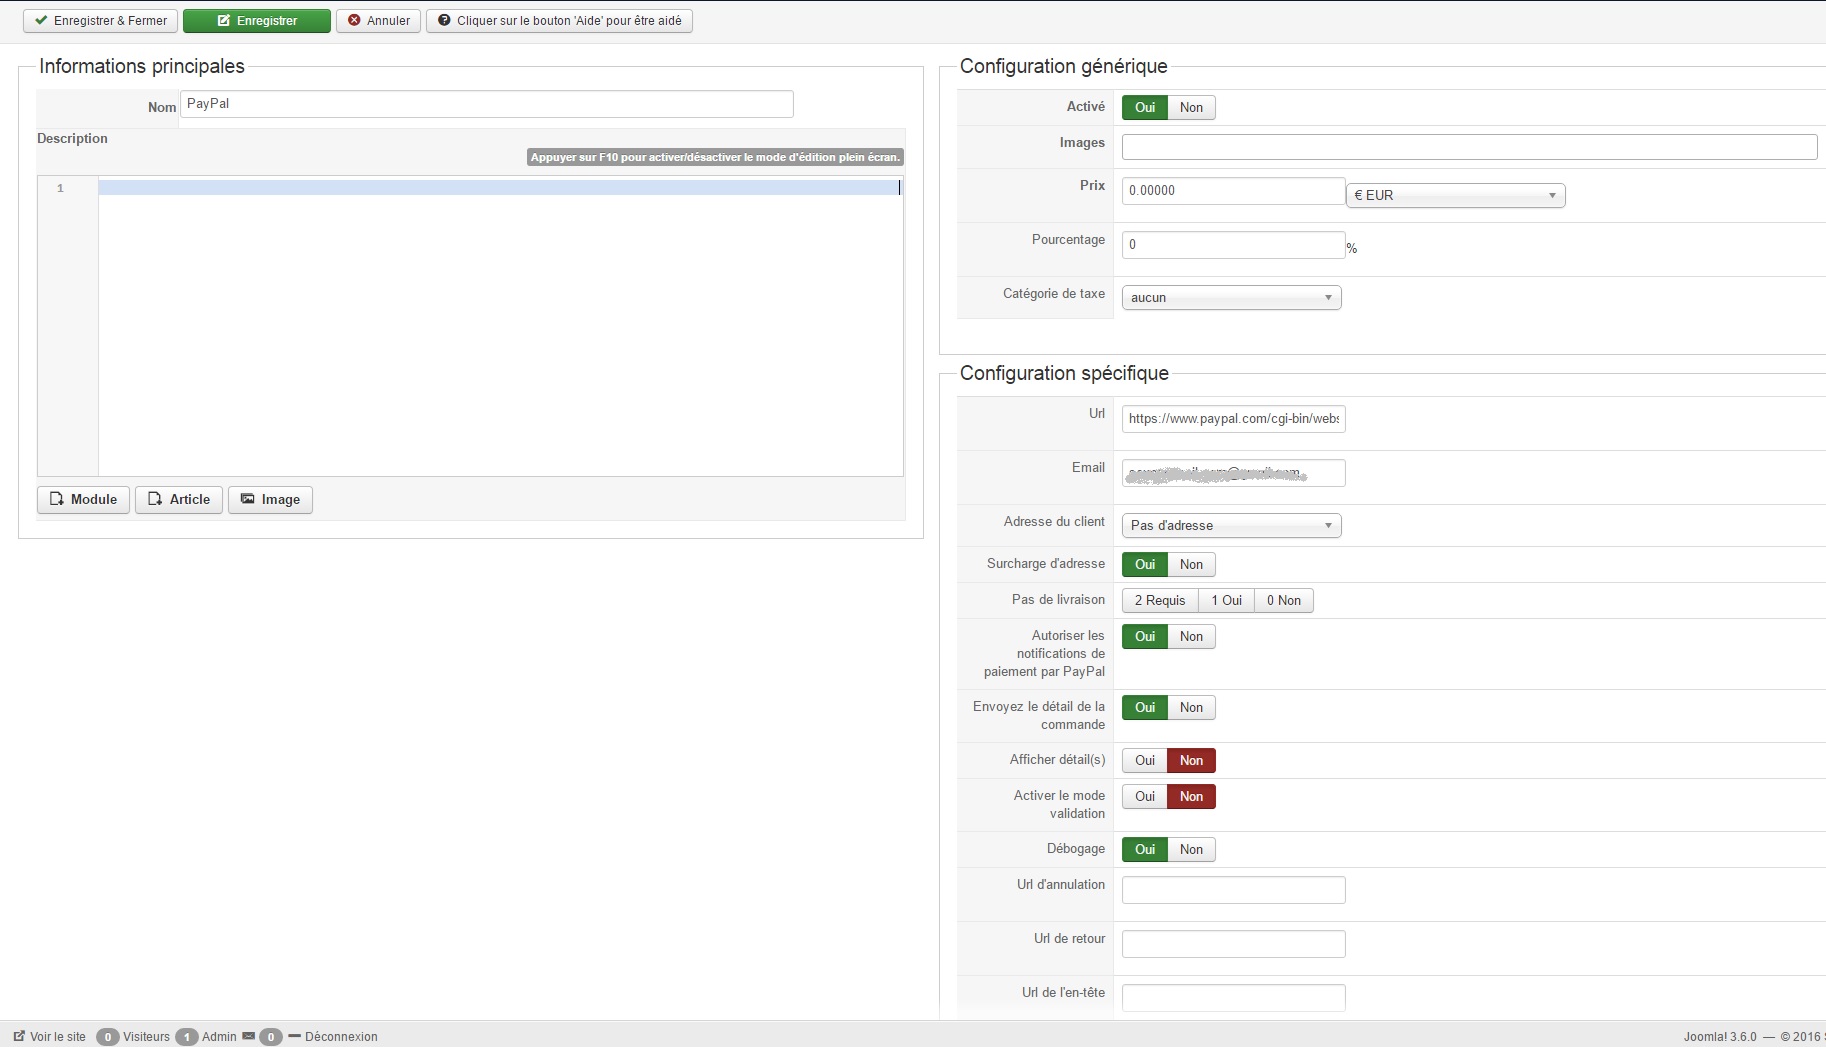This screenshot has width=1826, height=1047.
Task: Click the Url d'annulation field
Action: [x=1233, y=890]
